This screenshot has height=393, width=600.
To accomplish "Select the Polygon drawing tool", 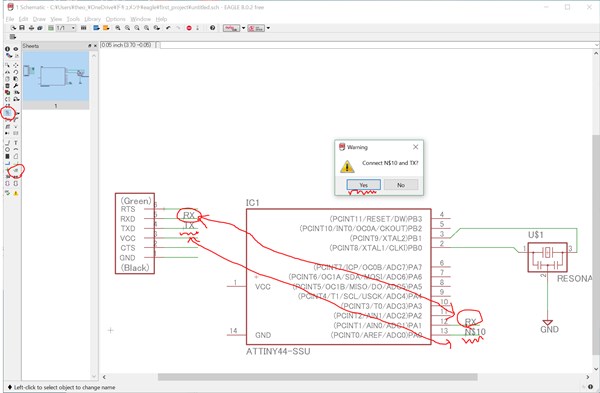I will point(16,156).
